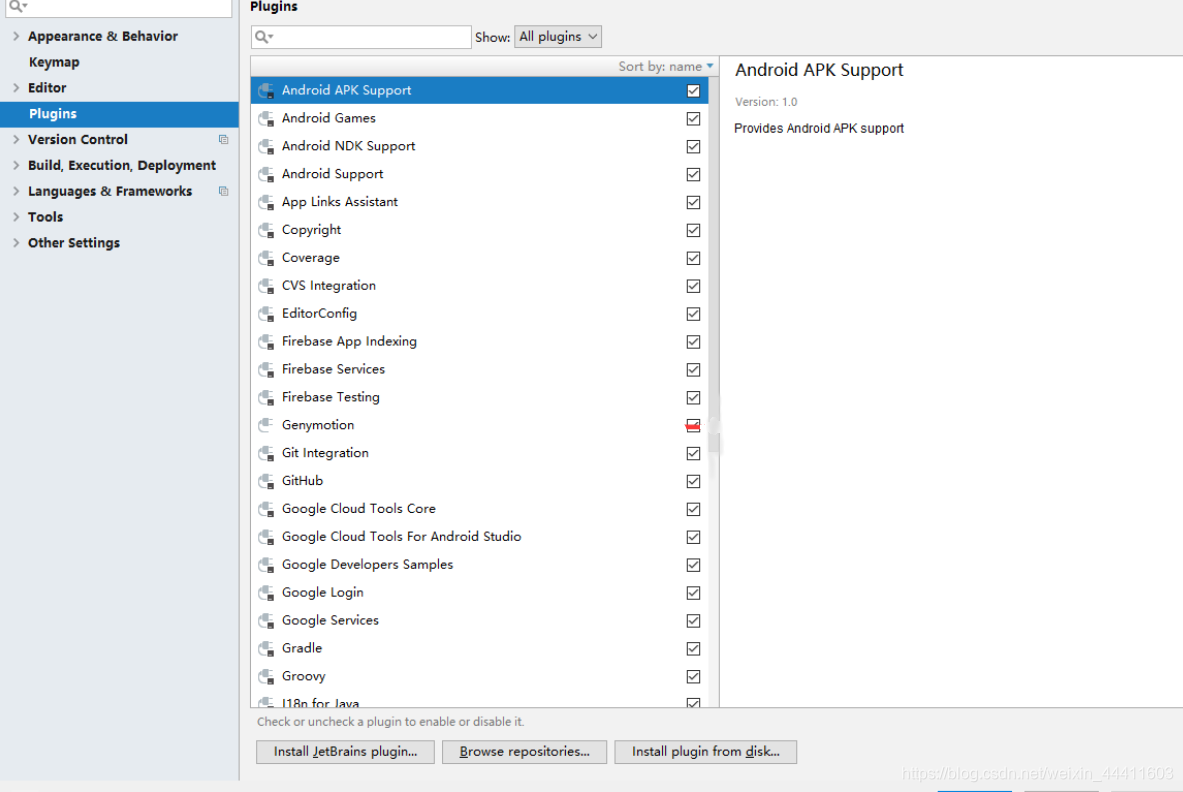This screenshot has width=1183, height=792.
Task: Select the Firebase App Indexing plugin row
Action: [x=479, y=342]
